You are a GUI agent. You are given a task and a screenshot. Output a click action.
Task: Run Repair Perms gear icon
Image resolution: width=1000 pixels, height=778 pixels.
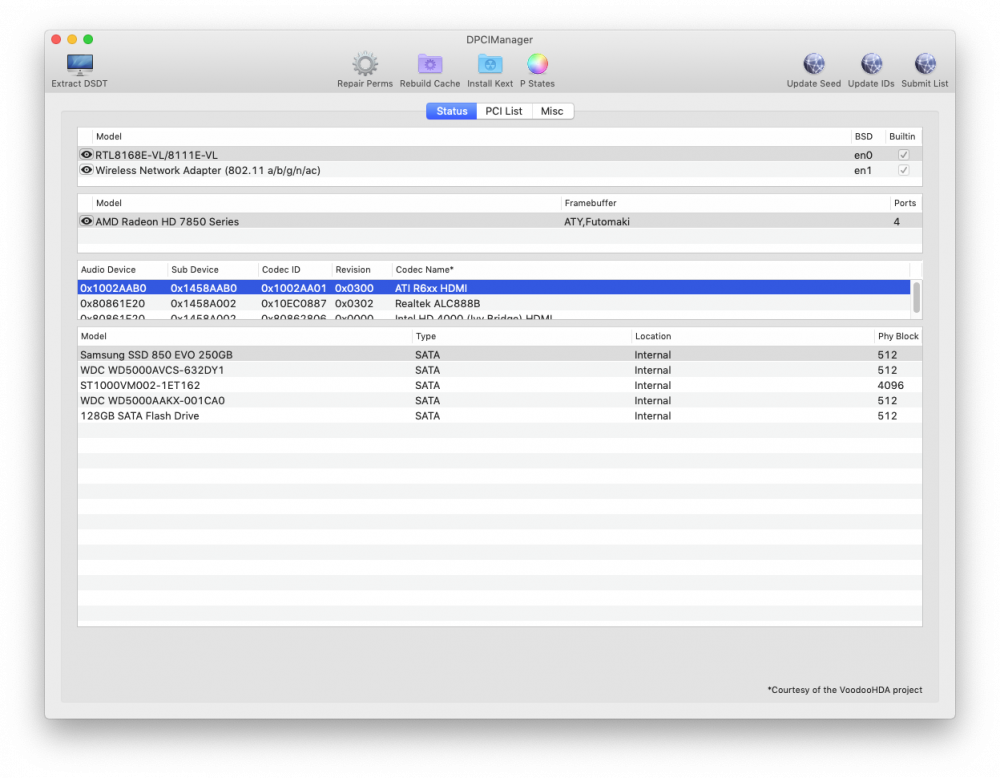[365, 64]
